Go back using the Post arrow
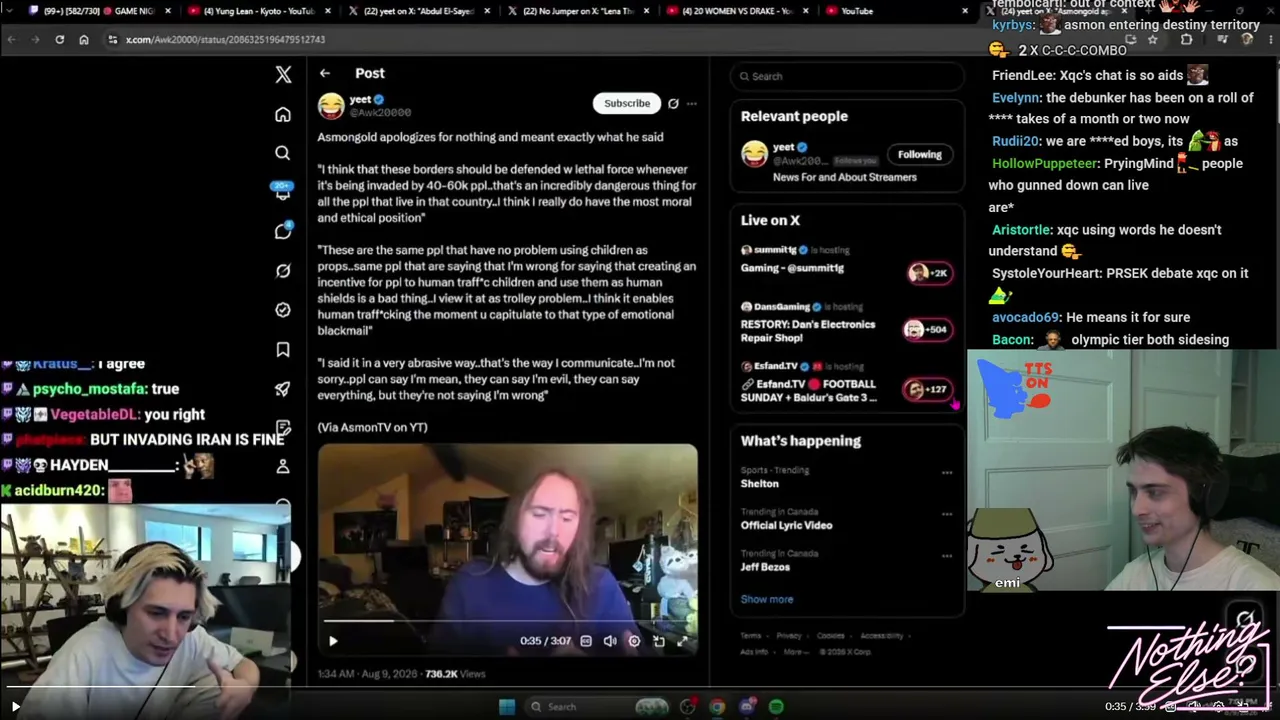 325,73
